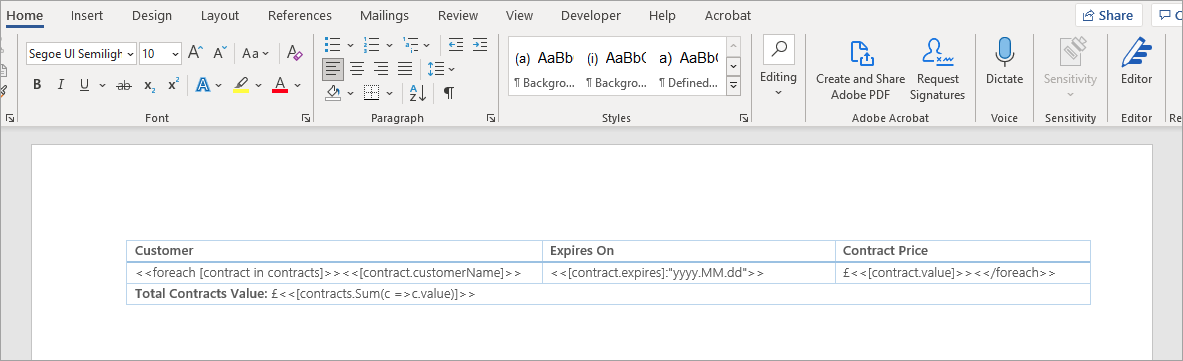Open Styles pane launcher
The width and height of the screenshot is (1183, 361).
744,118
